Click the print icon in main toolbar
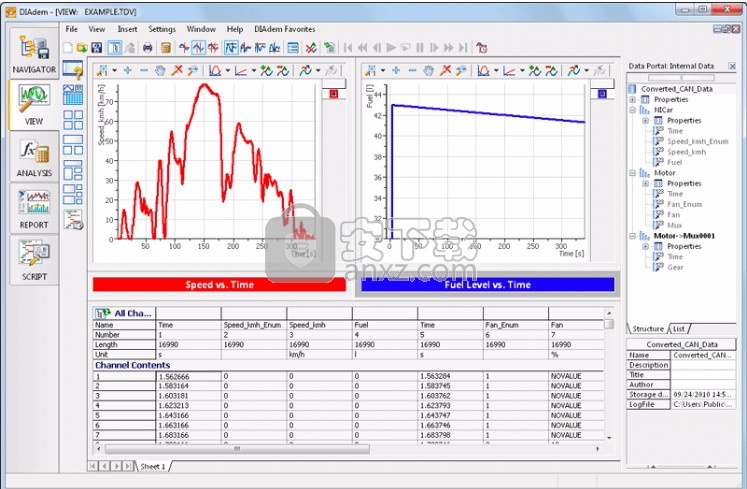747x489 pixels. [x=148, y=48]
